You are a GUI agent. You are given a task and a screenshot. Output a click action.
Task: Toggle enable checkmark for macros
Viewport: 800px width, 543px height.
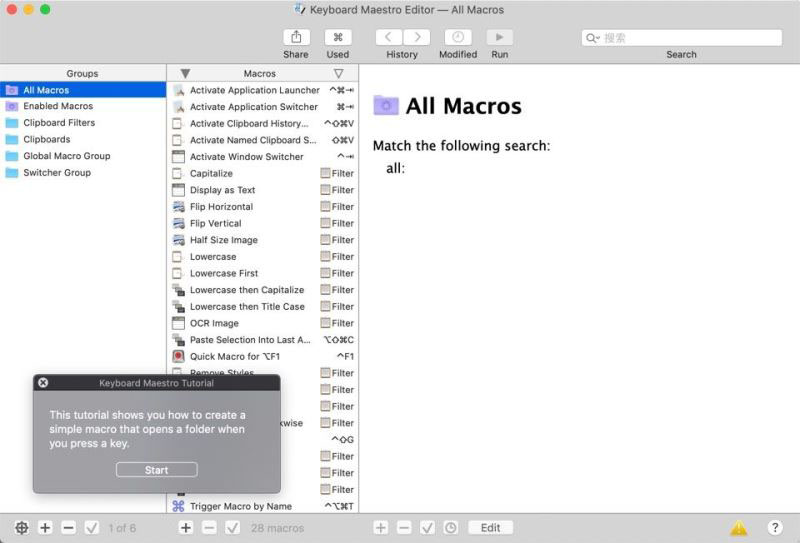pos(233,528)
